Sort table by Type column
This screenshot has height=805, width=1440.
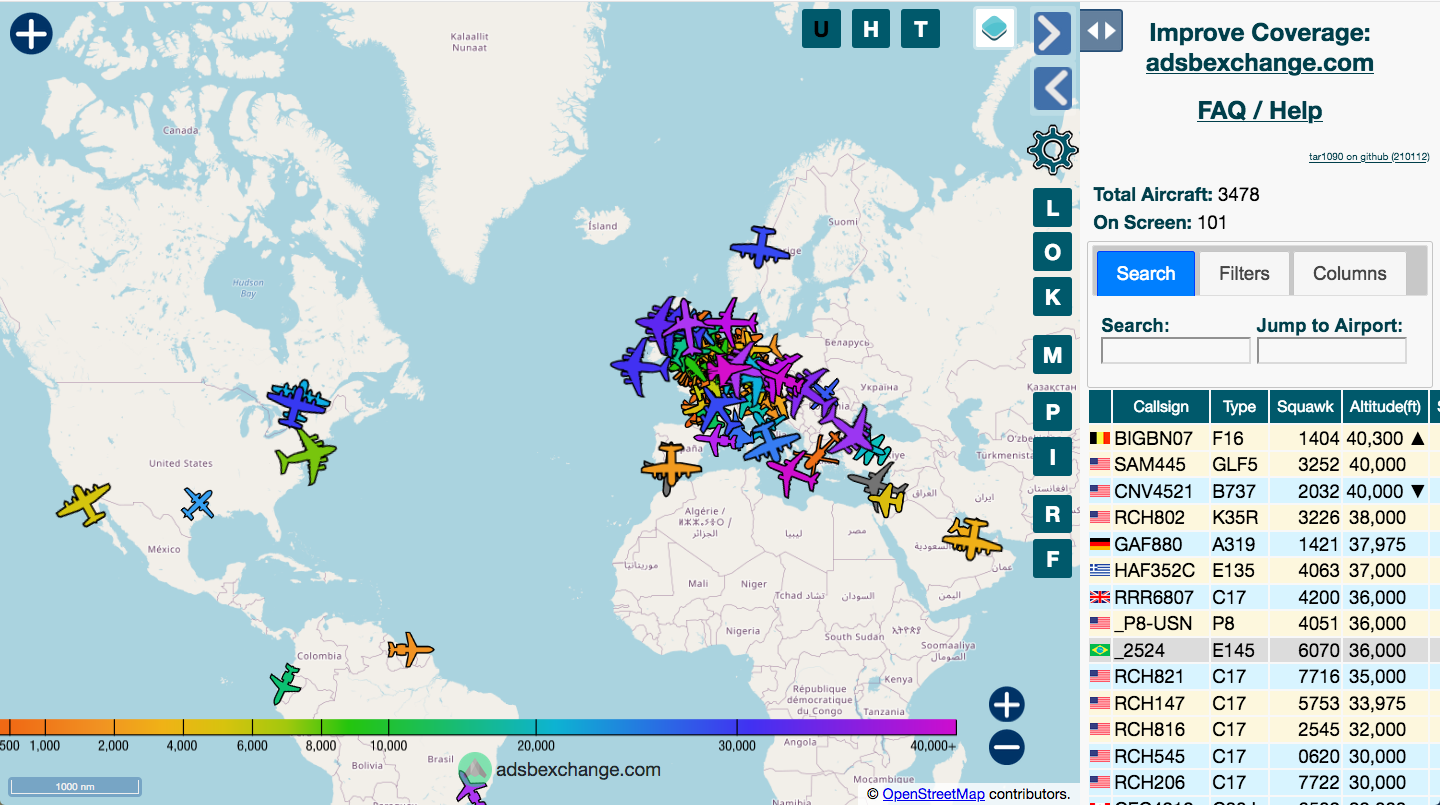tap(1239, 406)
